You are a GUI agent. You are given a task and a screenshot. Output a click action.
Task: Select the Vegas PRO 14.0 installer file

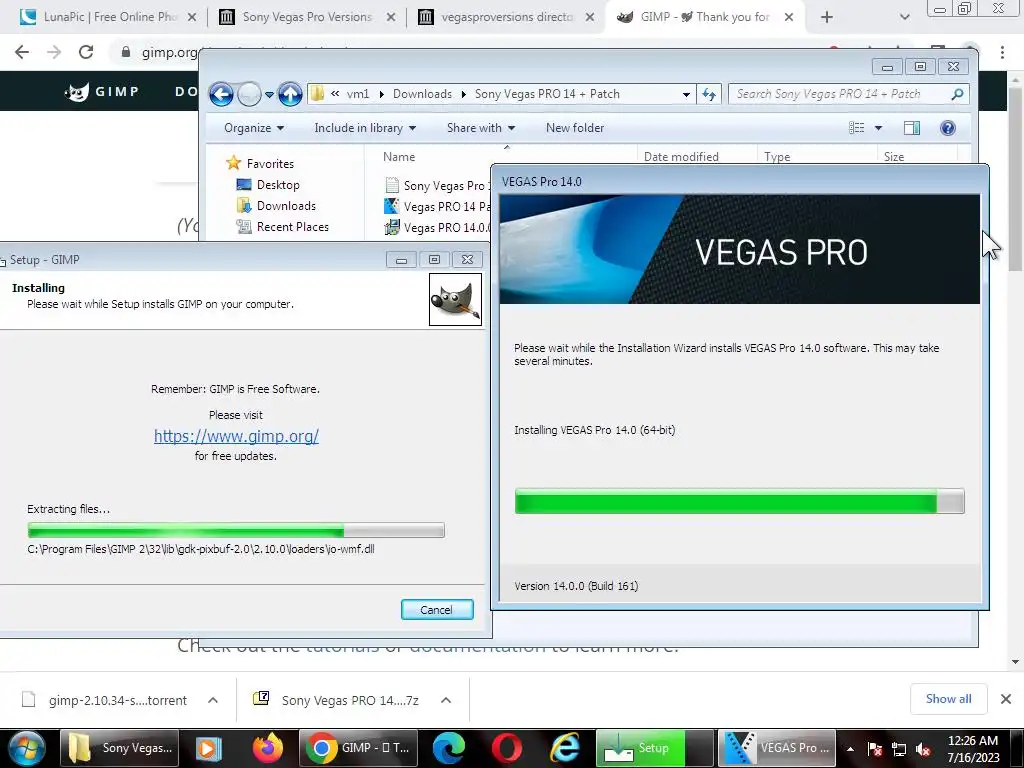(437, 227)
